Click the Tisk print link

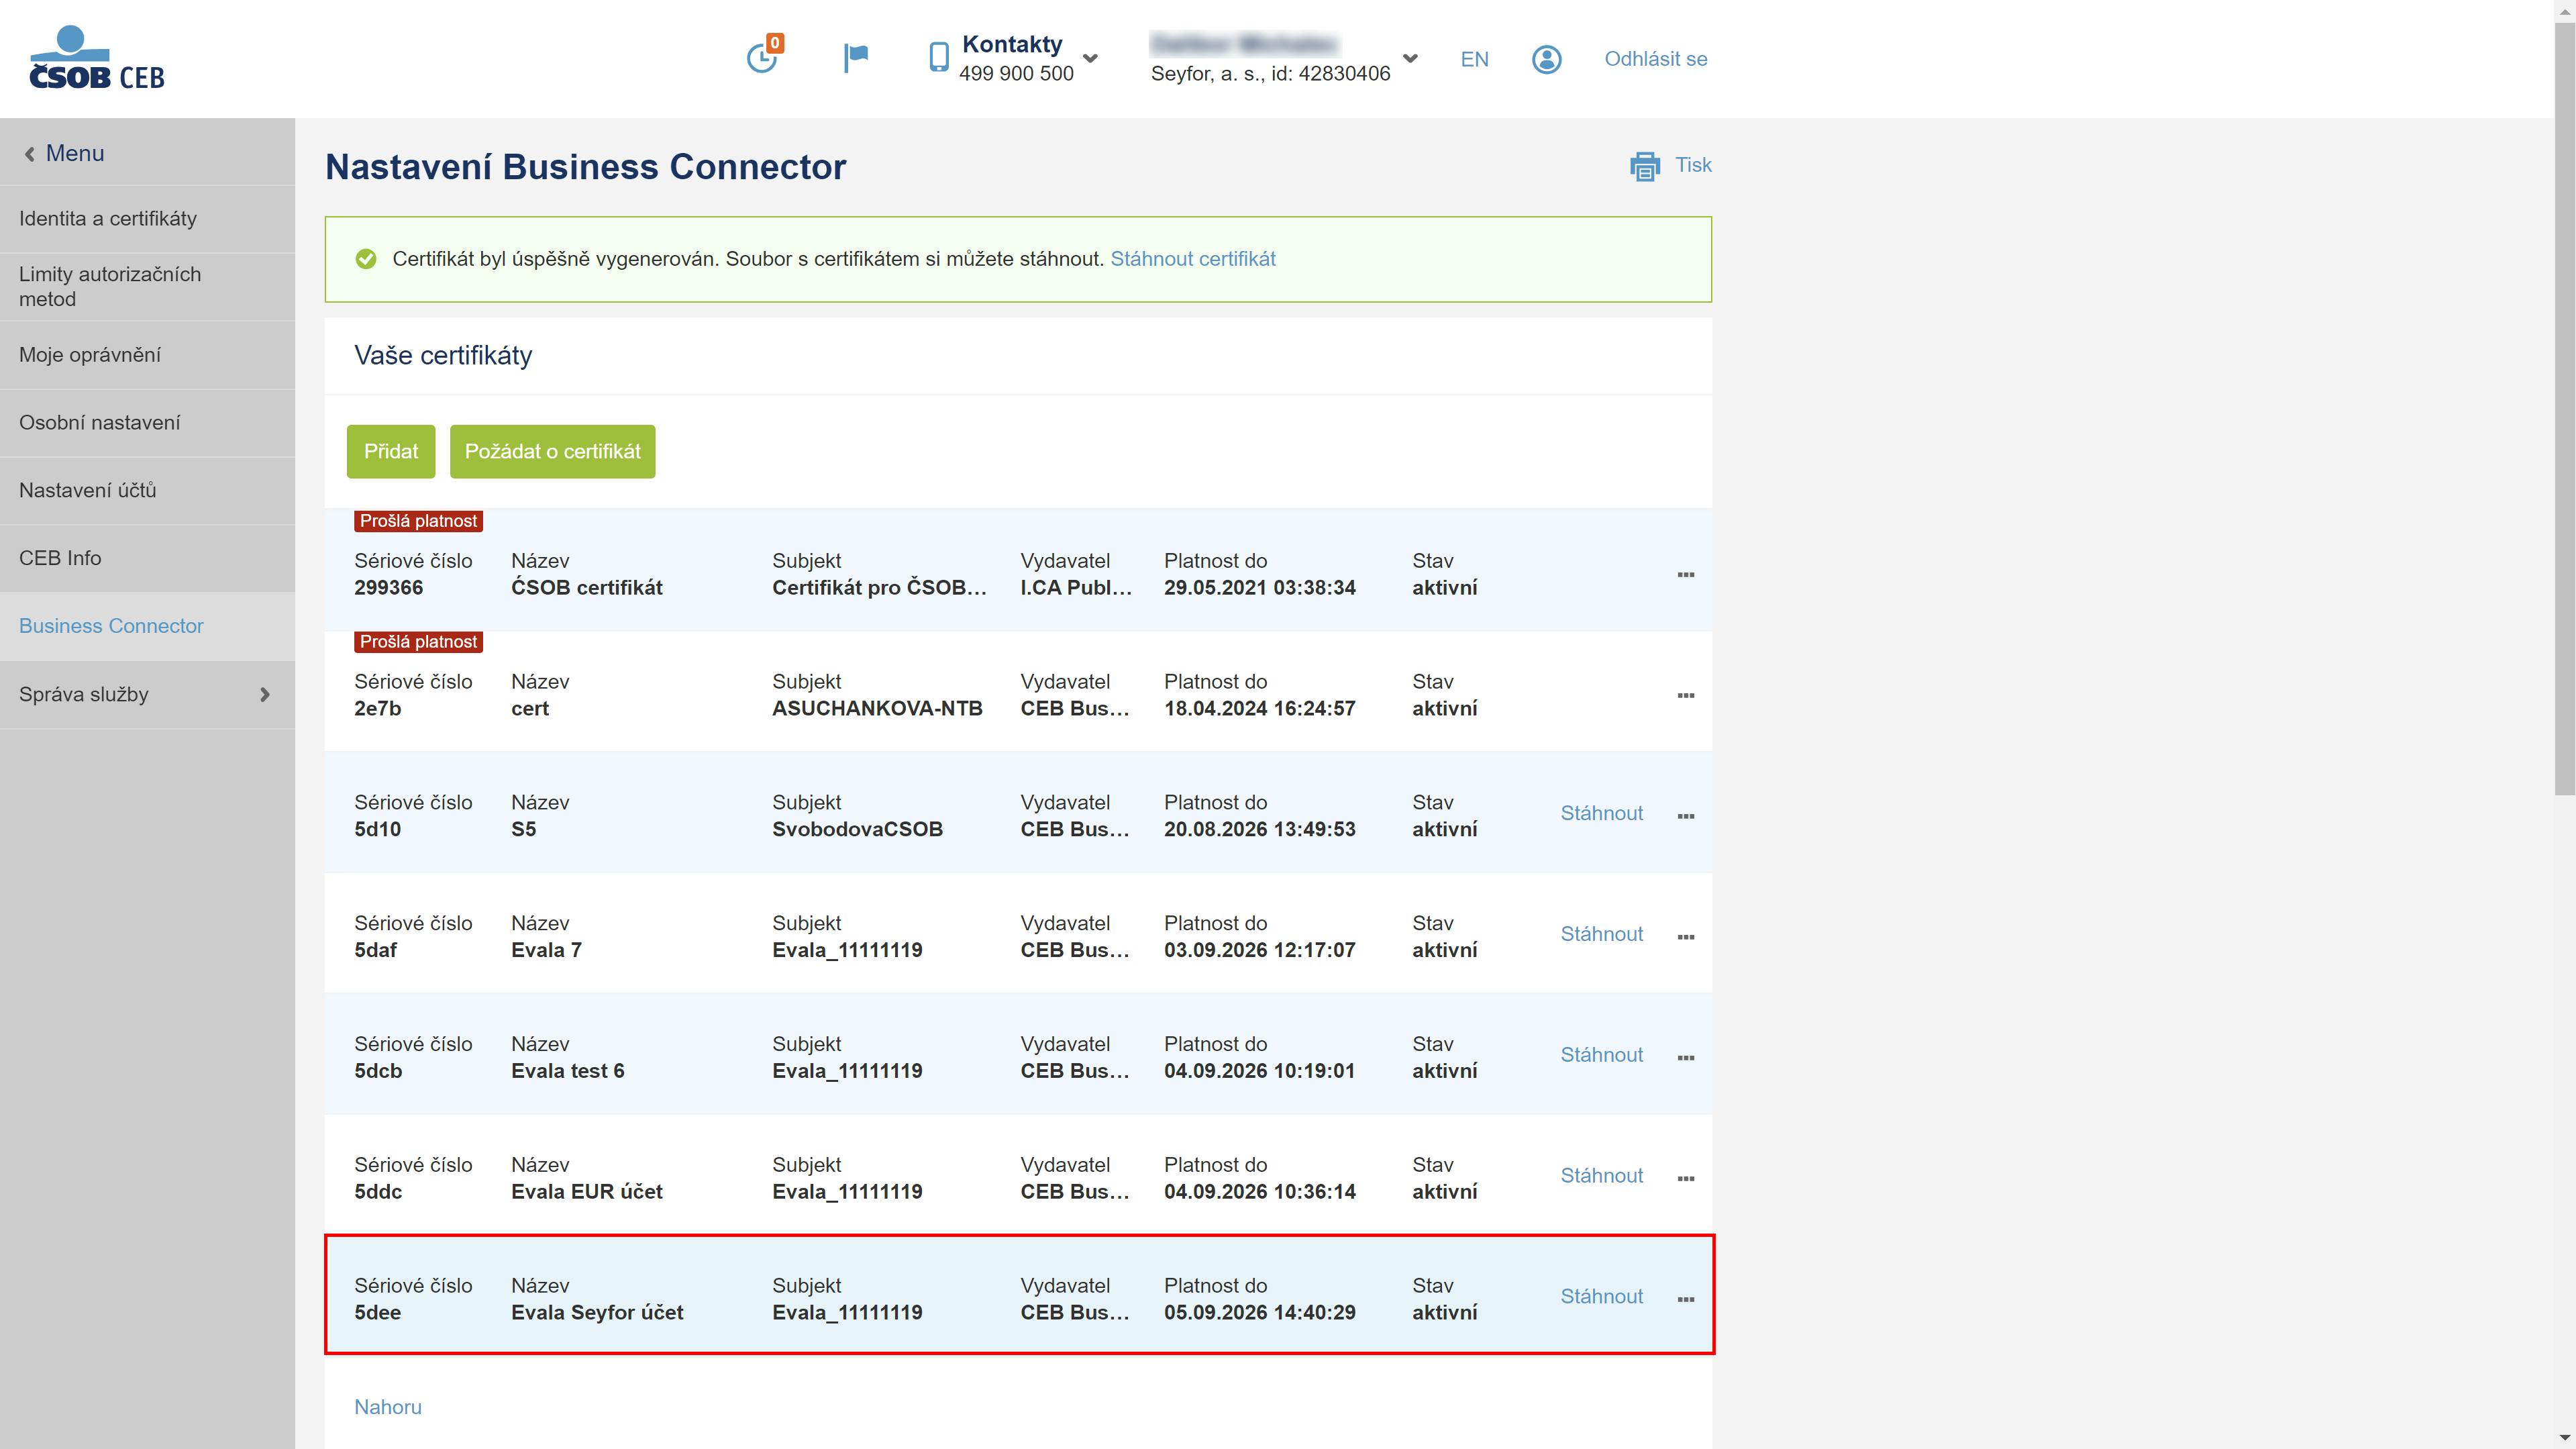pos(1693,165)
